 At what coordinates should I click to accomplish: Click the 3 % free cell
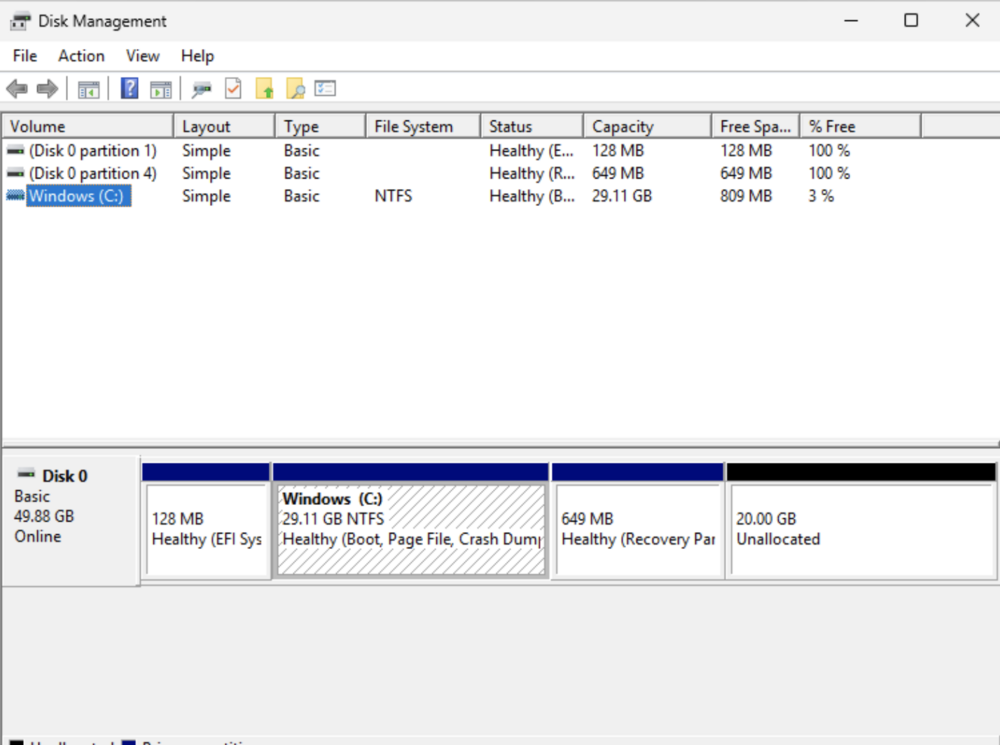(821, 196)
